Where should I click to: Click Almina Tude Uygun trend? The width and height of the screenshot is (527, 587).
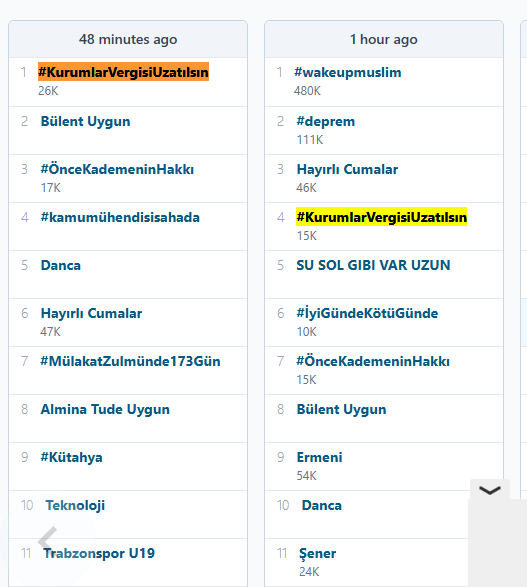105,409
